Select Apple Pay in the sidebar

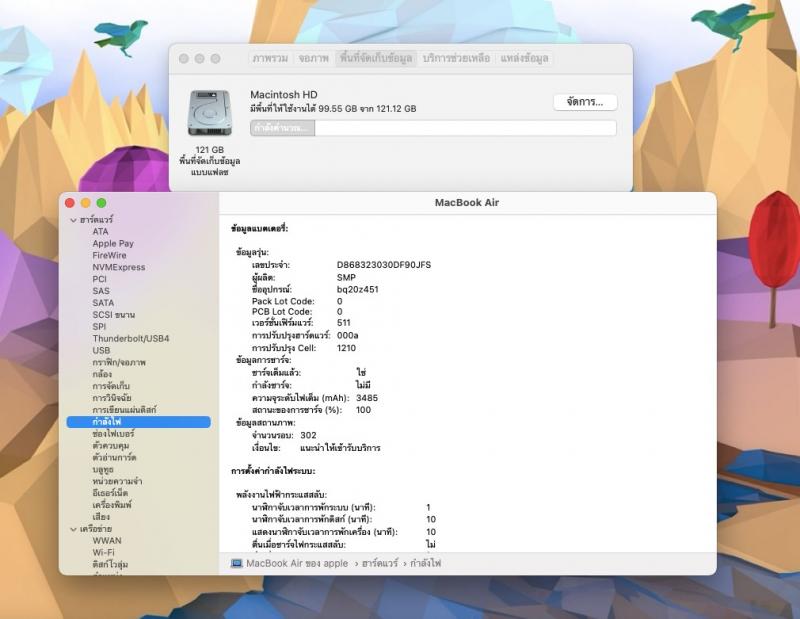click(x=113, y=243)
